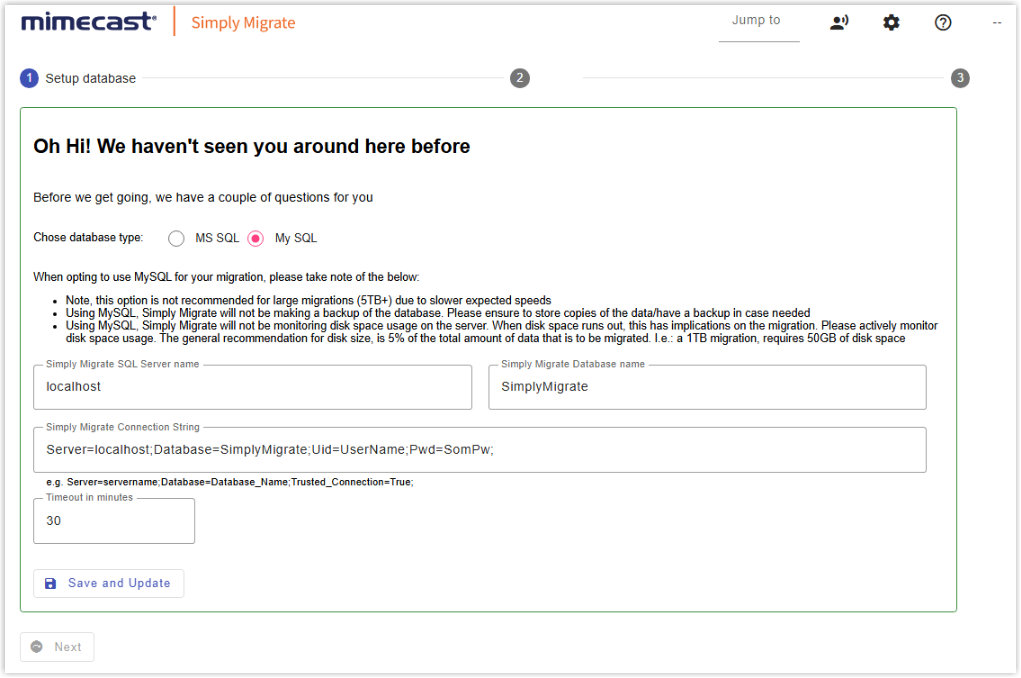Open the help question mark icon
1021x678 pixels.
tap(943, 23)
